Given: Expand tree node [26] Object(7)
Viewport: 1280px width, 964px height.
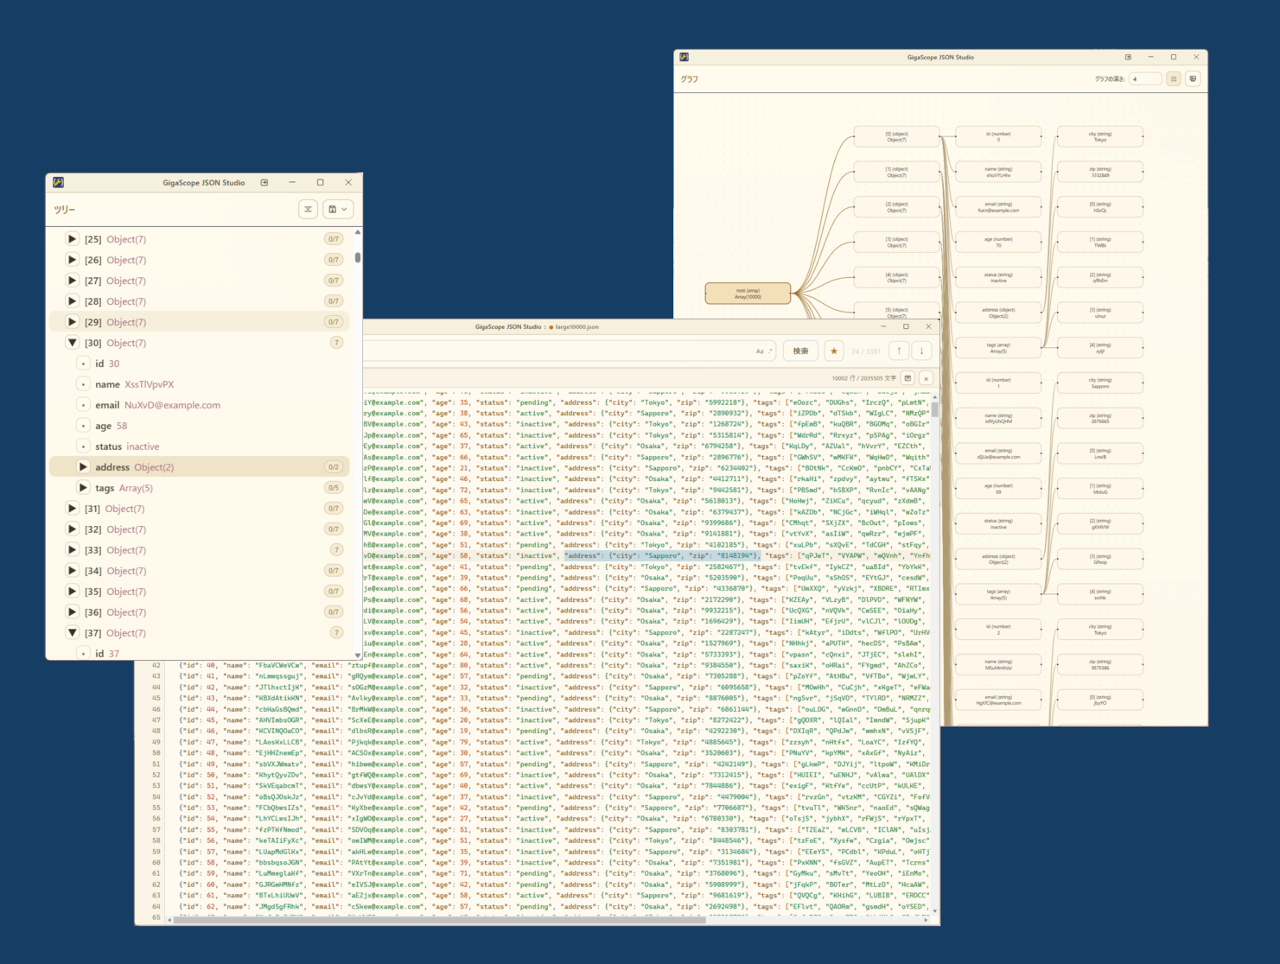Looking at the screenshot, I should point(72,260).
